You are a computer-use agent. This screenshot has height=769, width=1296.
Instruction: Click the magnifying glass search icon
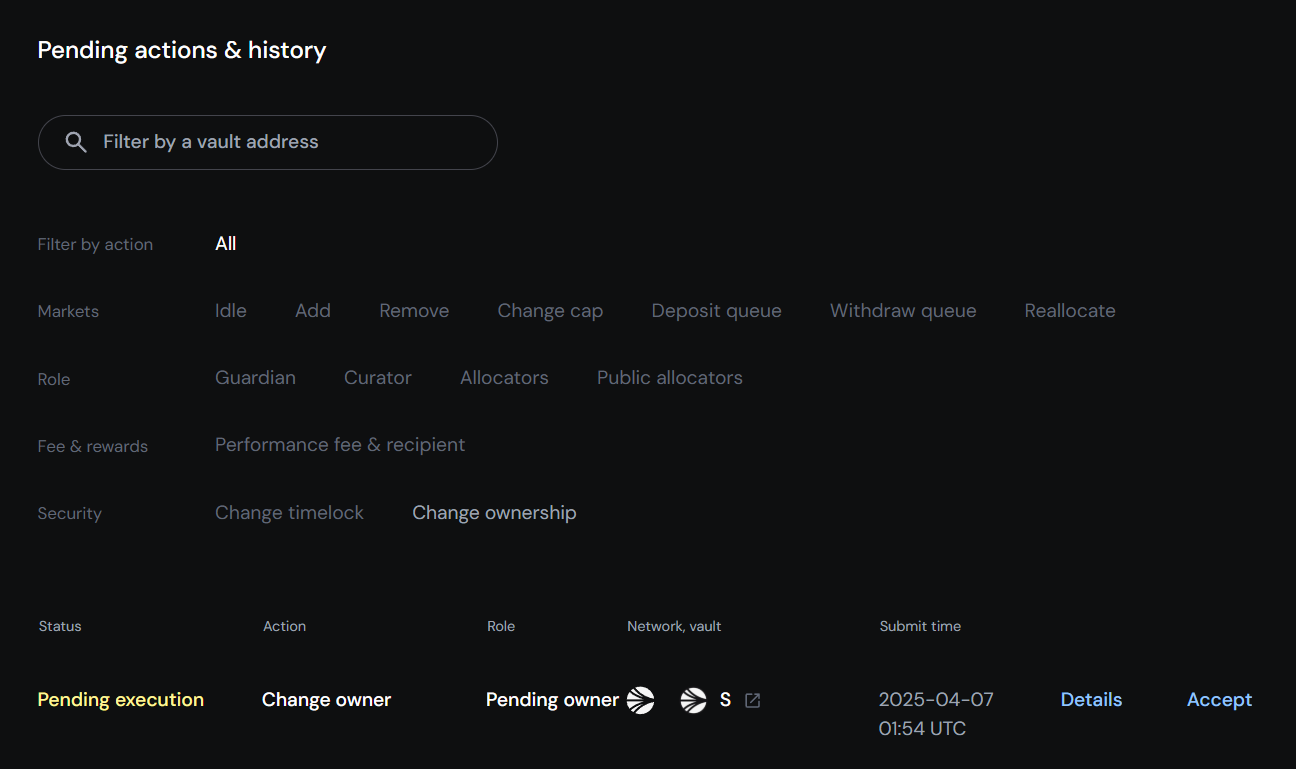(76, 142)
